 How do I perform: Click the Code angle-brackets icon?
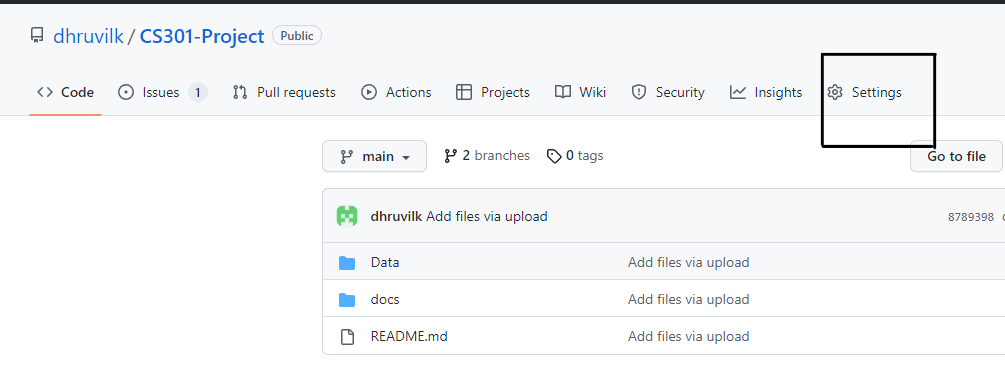point(45,92)
